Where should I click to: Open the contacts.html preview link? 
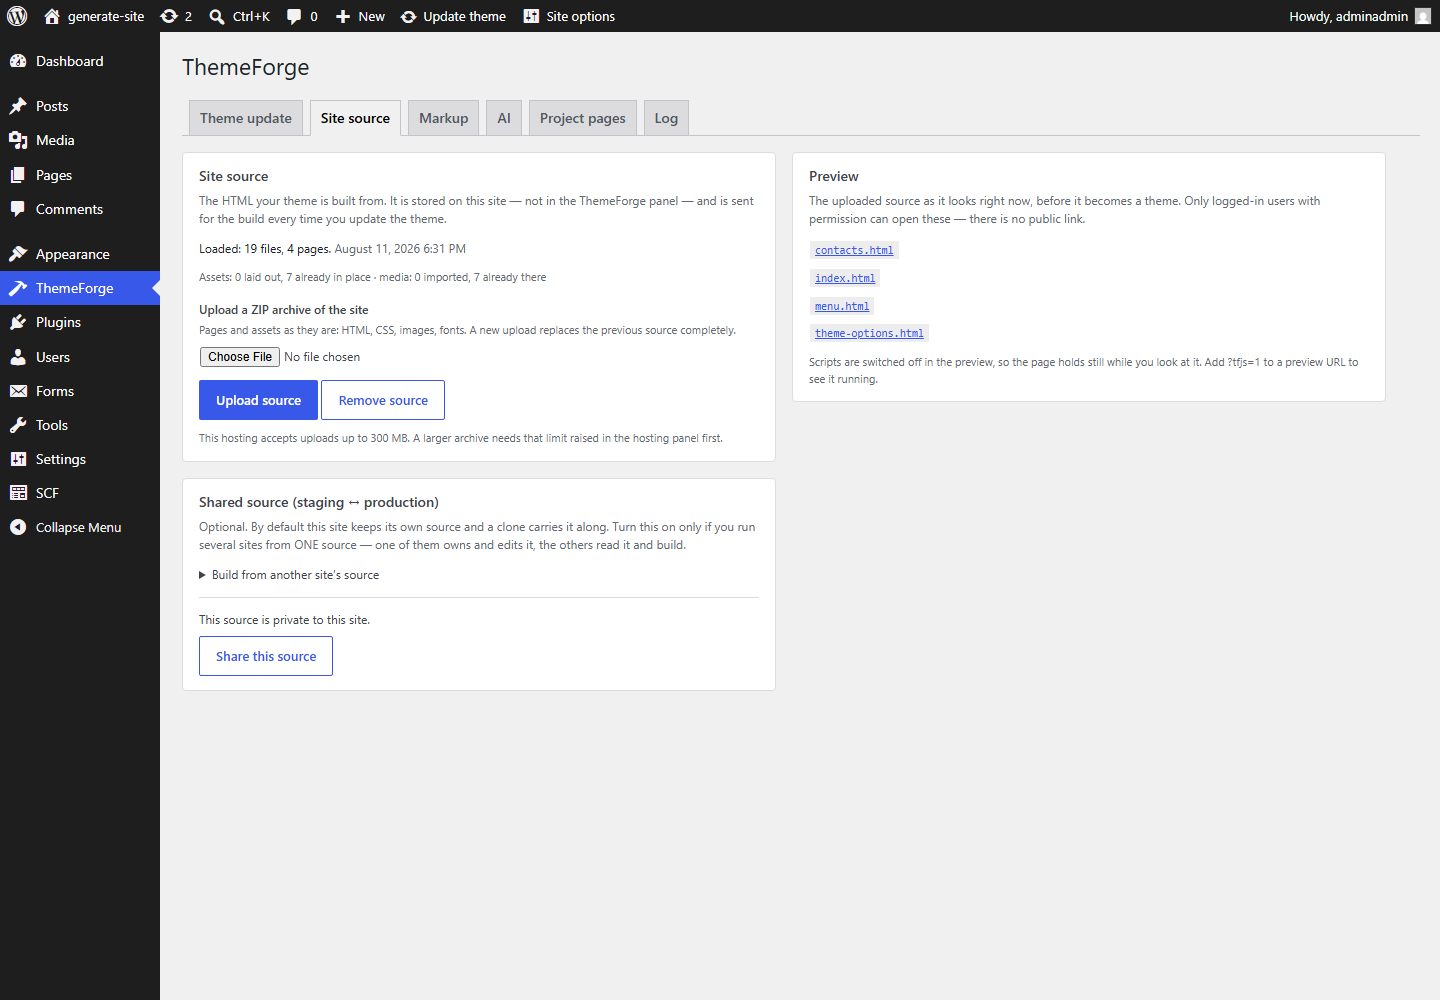(854, 250)
